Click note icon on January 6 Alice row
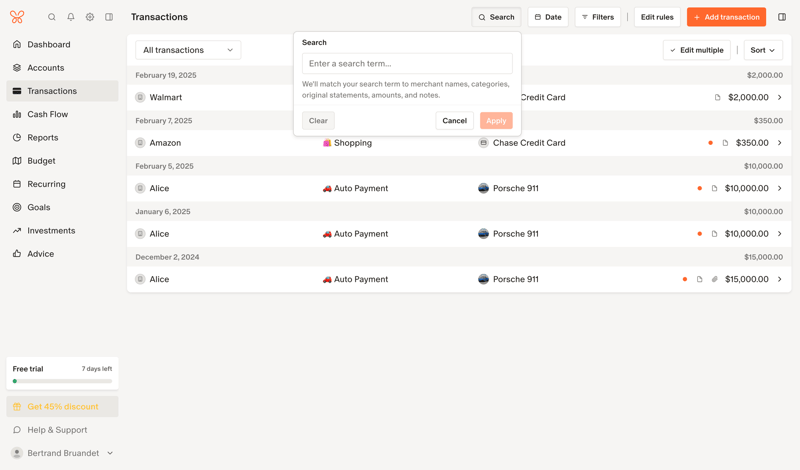This screenshot has width=800, height=470. (714, 233)
